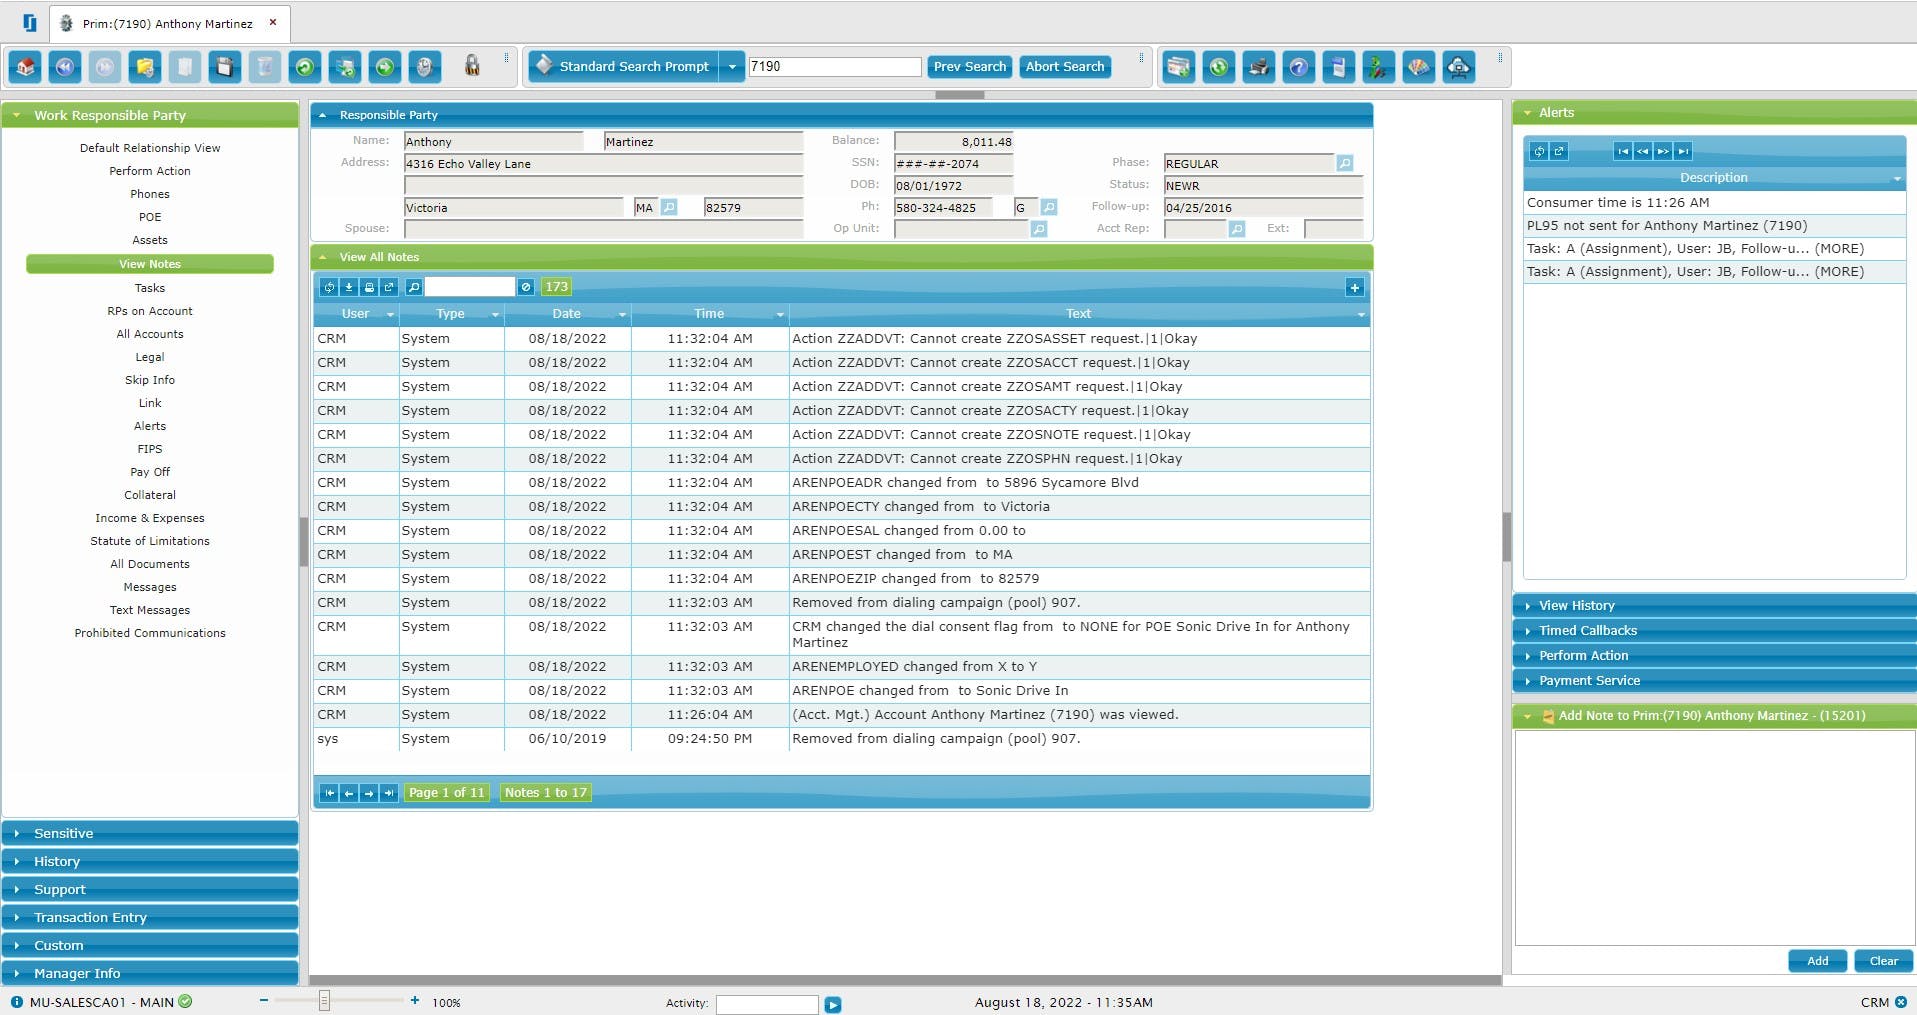Clear the notes grid filter icon
This screenshot has height=1015, width=1917.
pos(526,287)
